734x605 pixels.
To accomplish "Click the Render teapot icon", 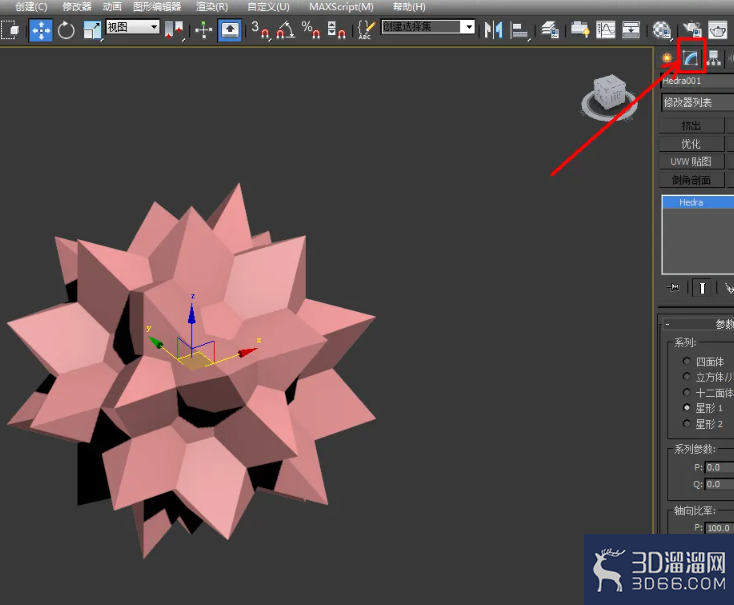I will [x=718, y=30].
